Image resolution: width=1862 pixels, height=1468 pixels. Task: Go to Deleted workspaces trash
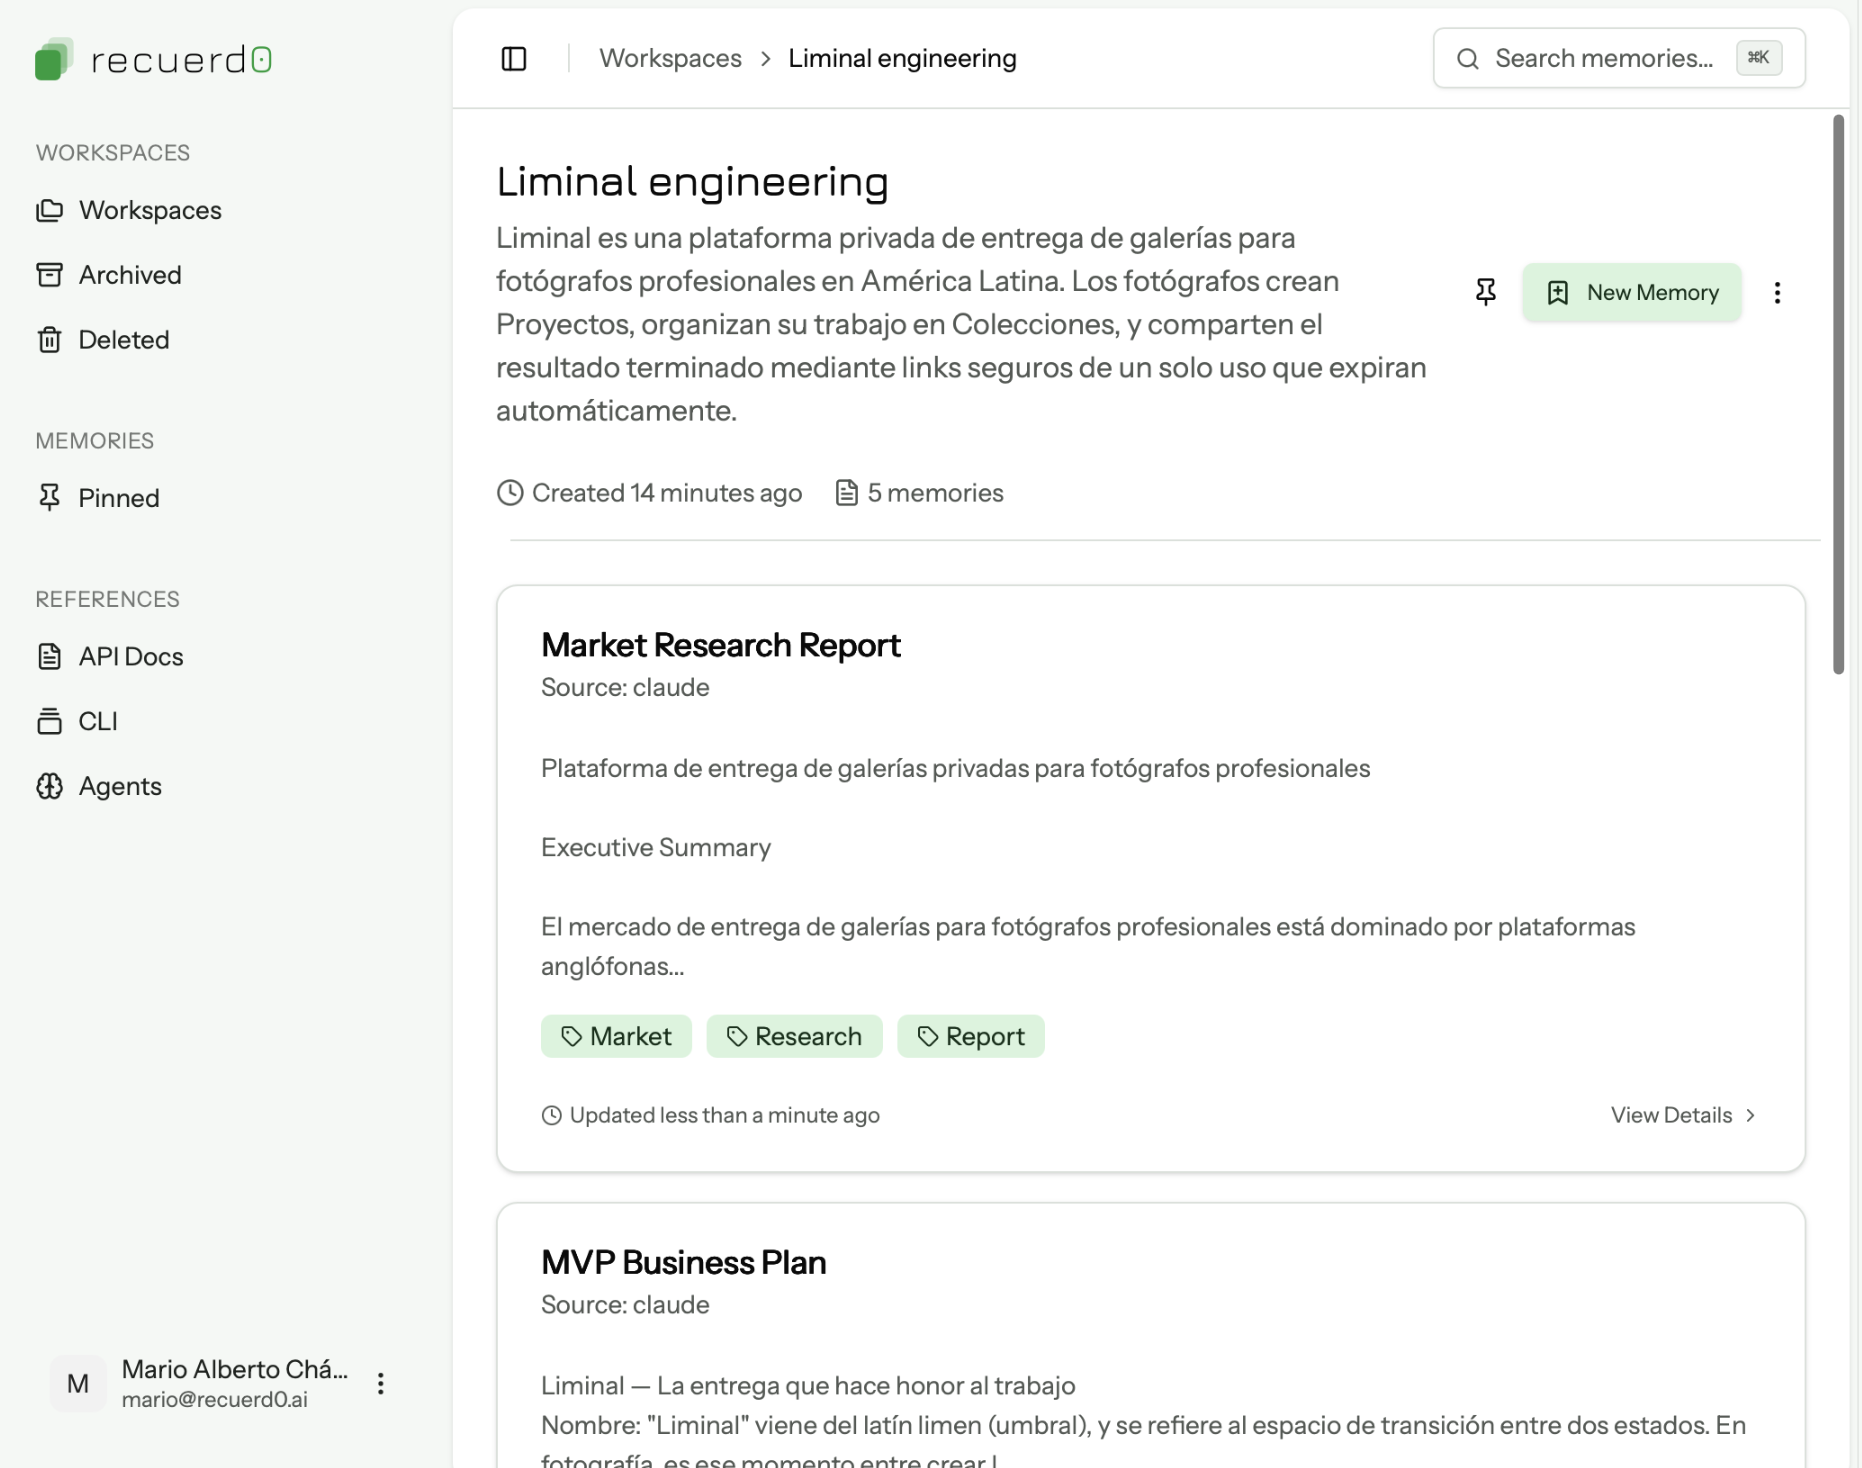[124, 340]
